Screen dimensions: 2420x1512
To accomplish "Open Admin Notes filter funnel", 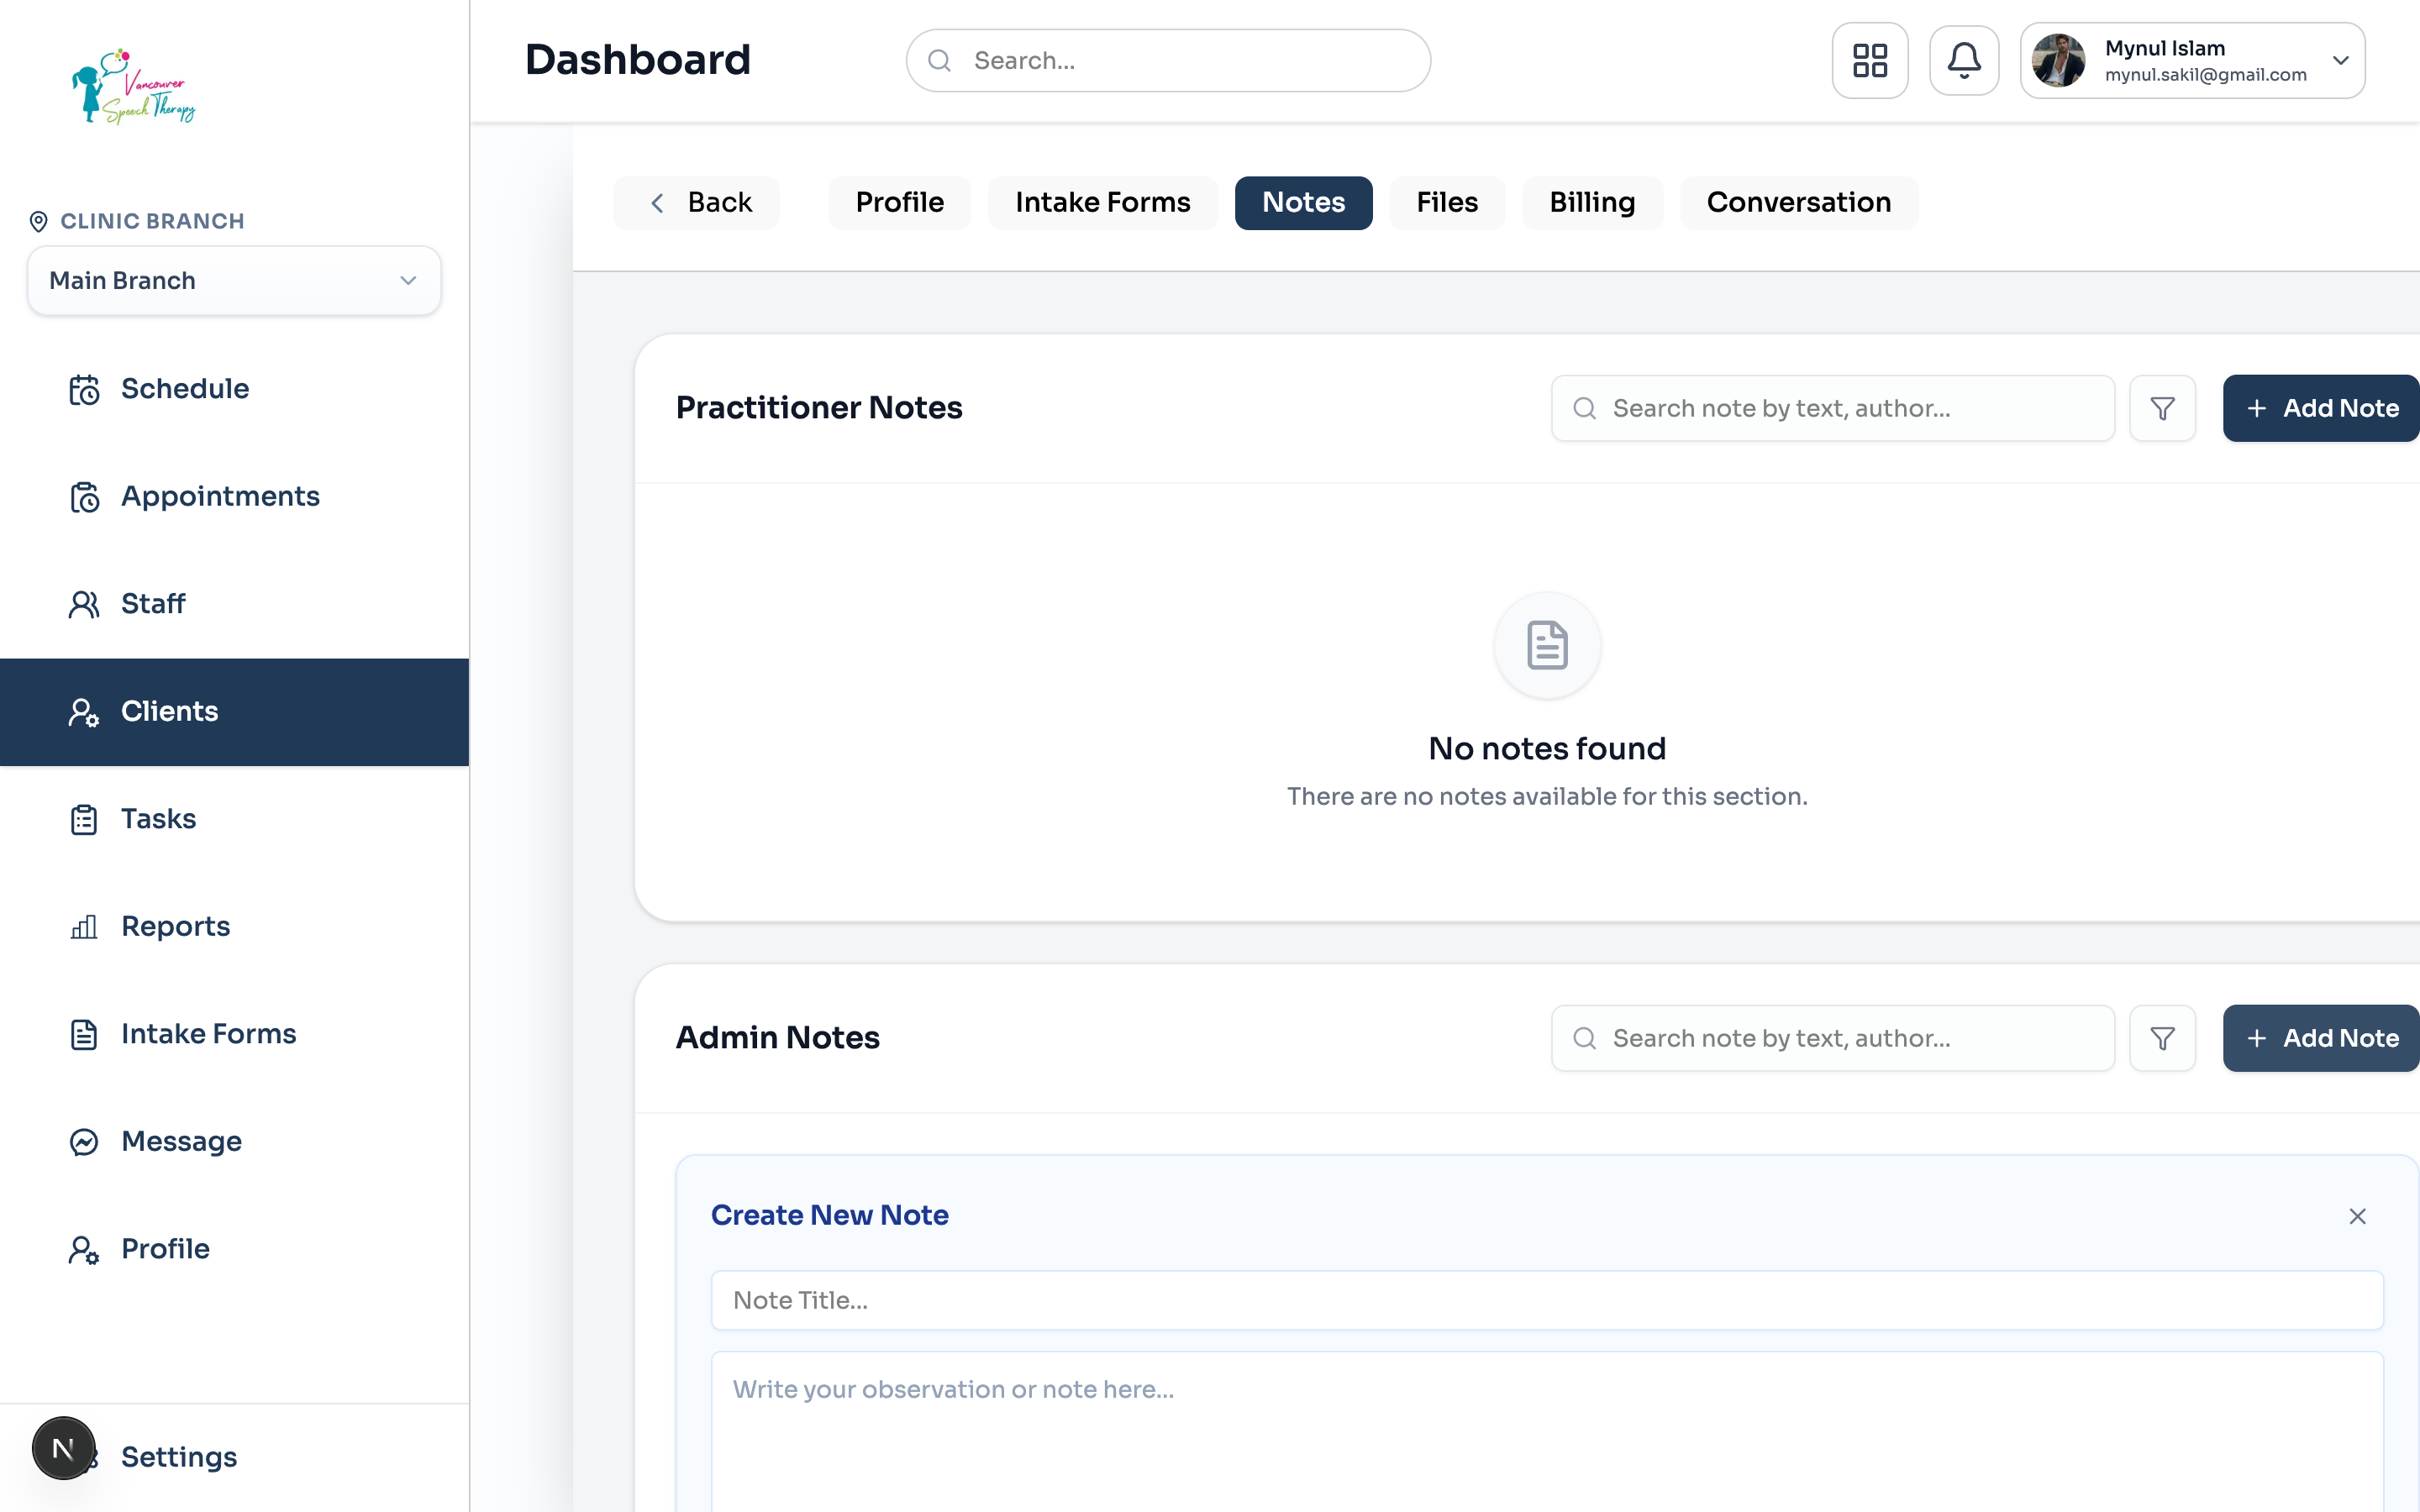I will (x=2162, y=1038).
